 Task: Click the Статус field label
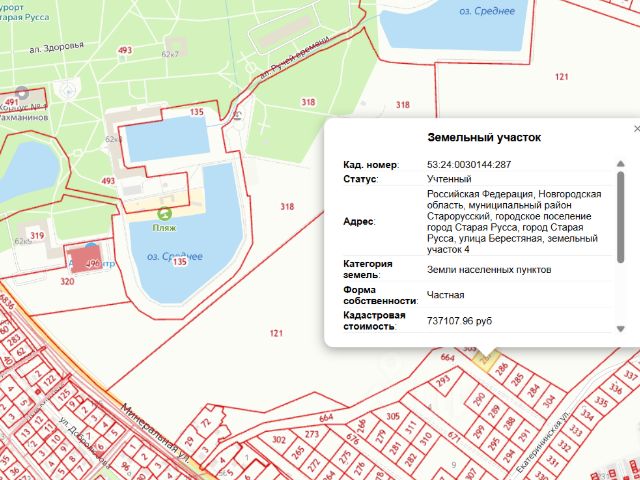pos(361,179)
